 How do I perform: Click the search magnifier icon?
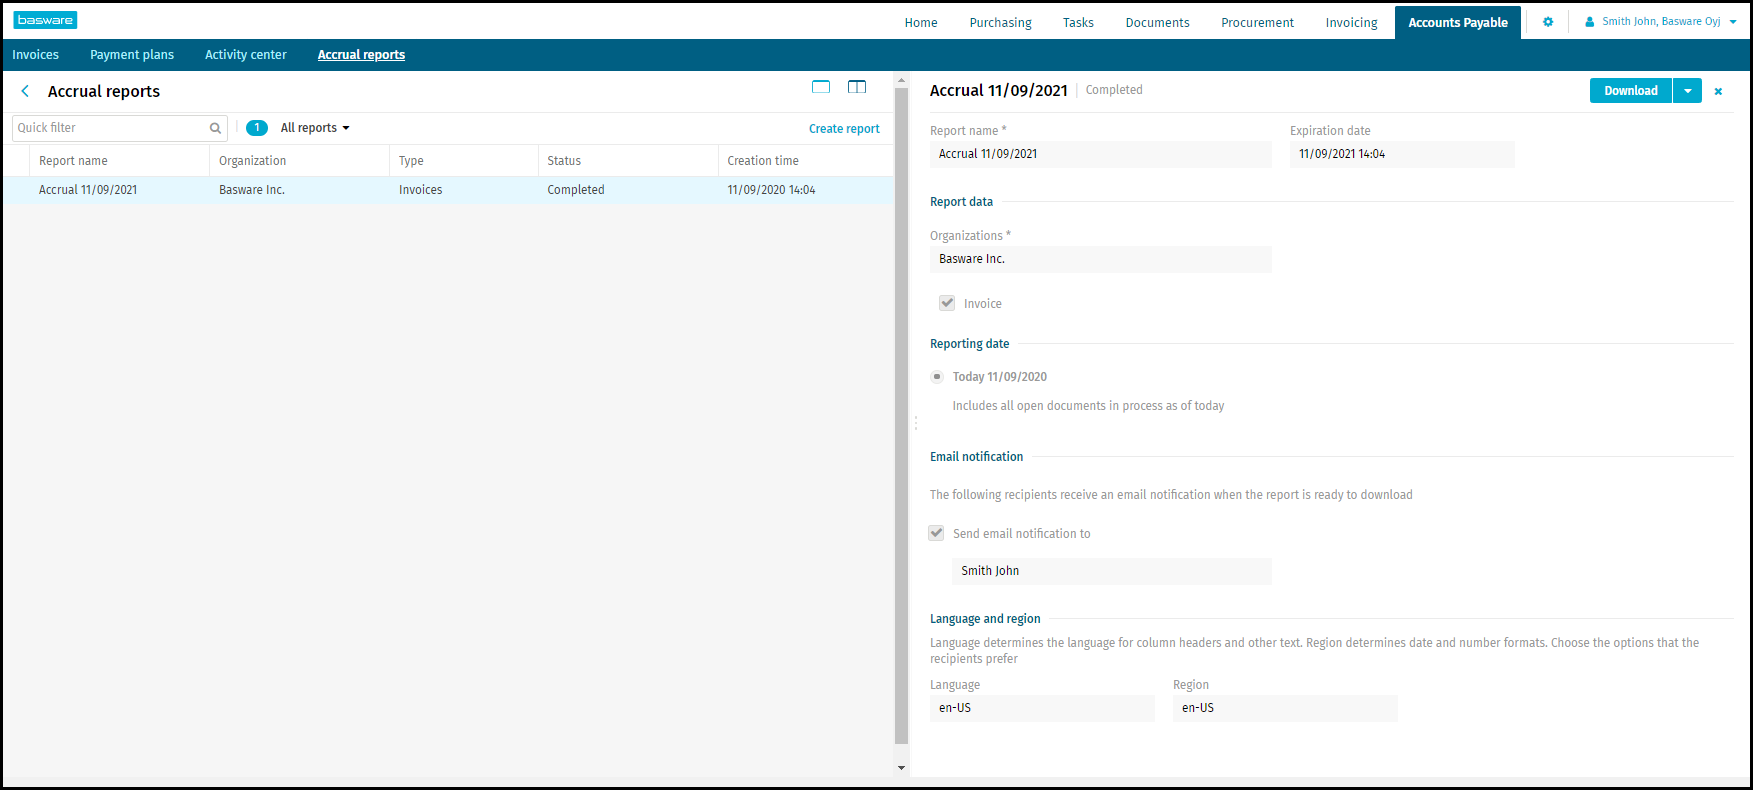tap(215, 128)
